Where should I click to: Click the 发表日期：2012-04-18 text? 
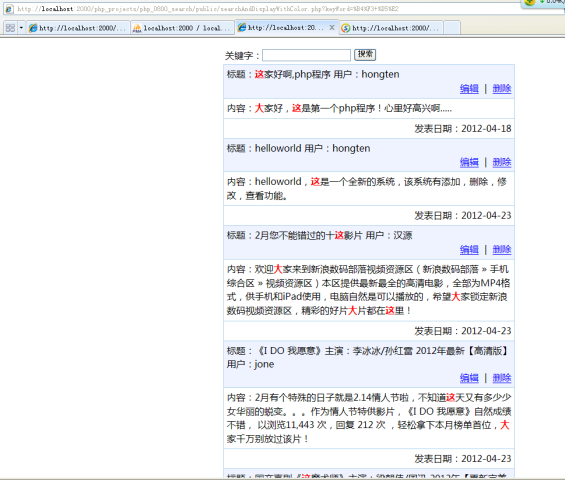463,129
